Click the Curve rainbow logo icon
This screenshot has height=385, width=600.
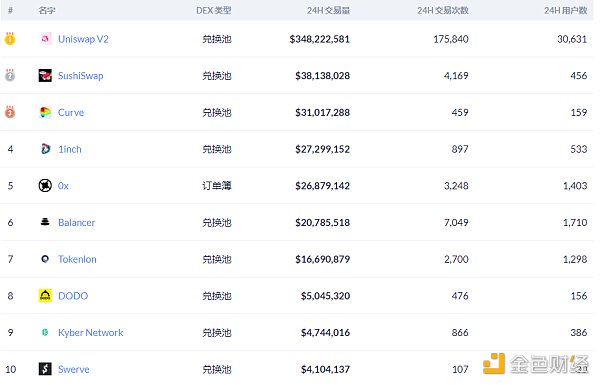(45, 112)
